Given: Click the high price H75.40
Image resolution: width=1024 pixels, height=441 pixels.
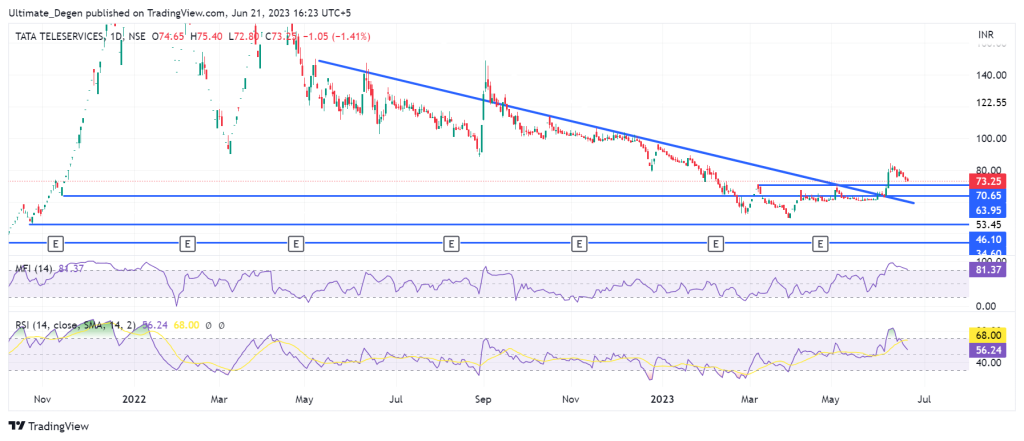Looking at the screenshot, I should coord(204,37).
